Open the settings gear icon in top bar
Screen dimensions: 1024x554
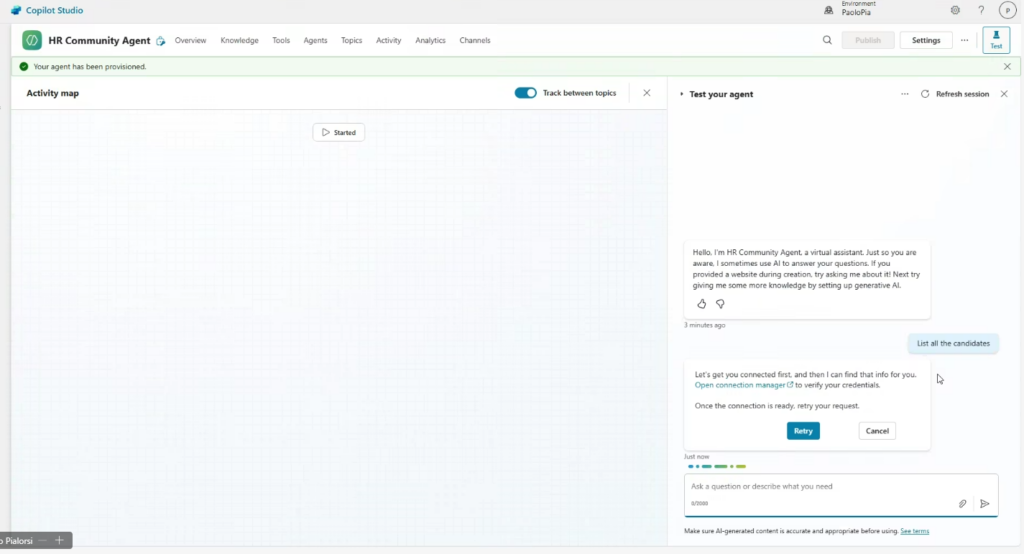(x=955, y=10)
